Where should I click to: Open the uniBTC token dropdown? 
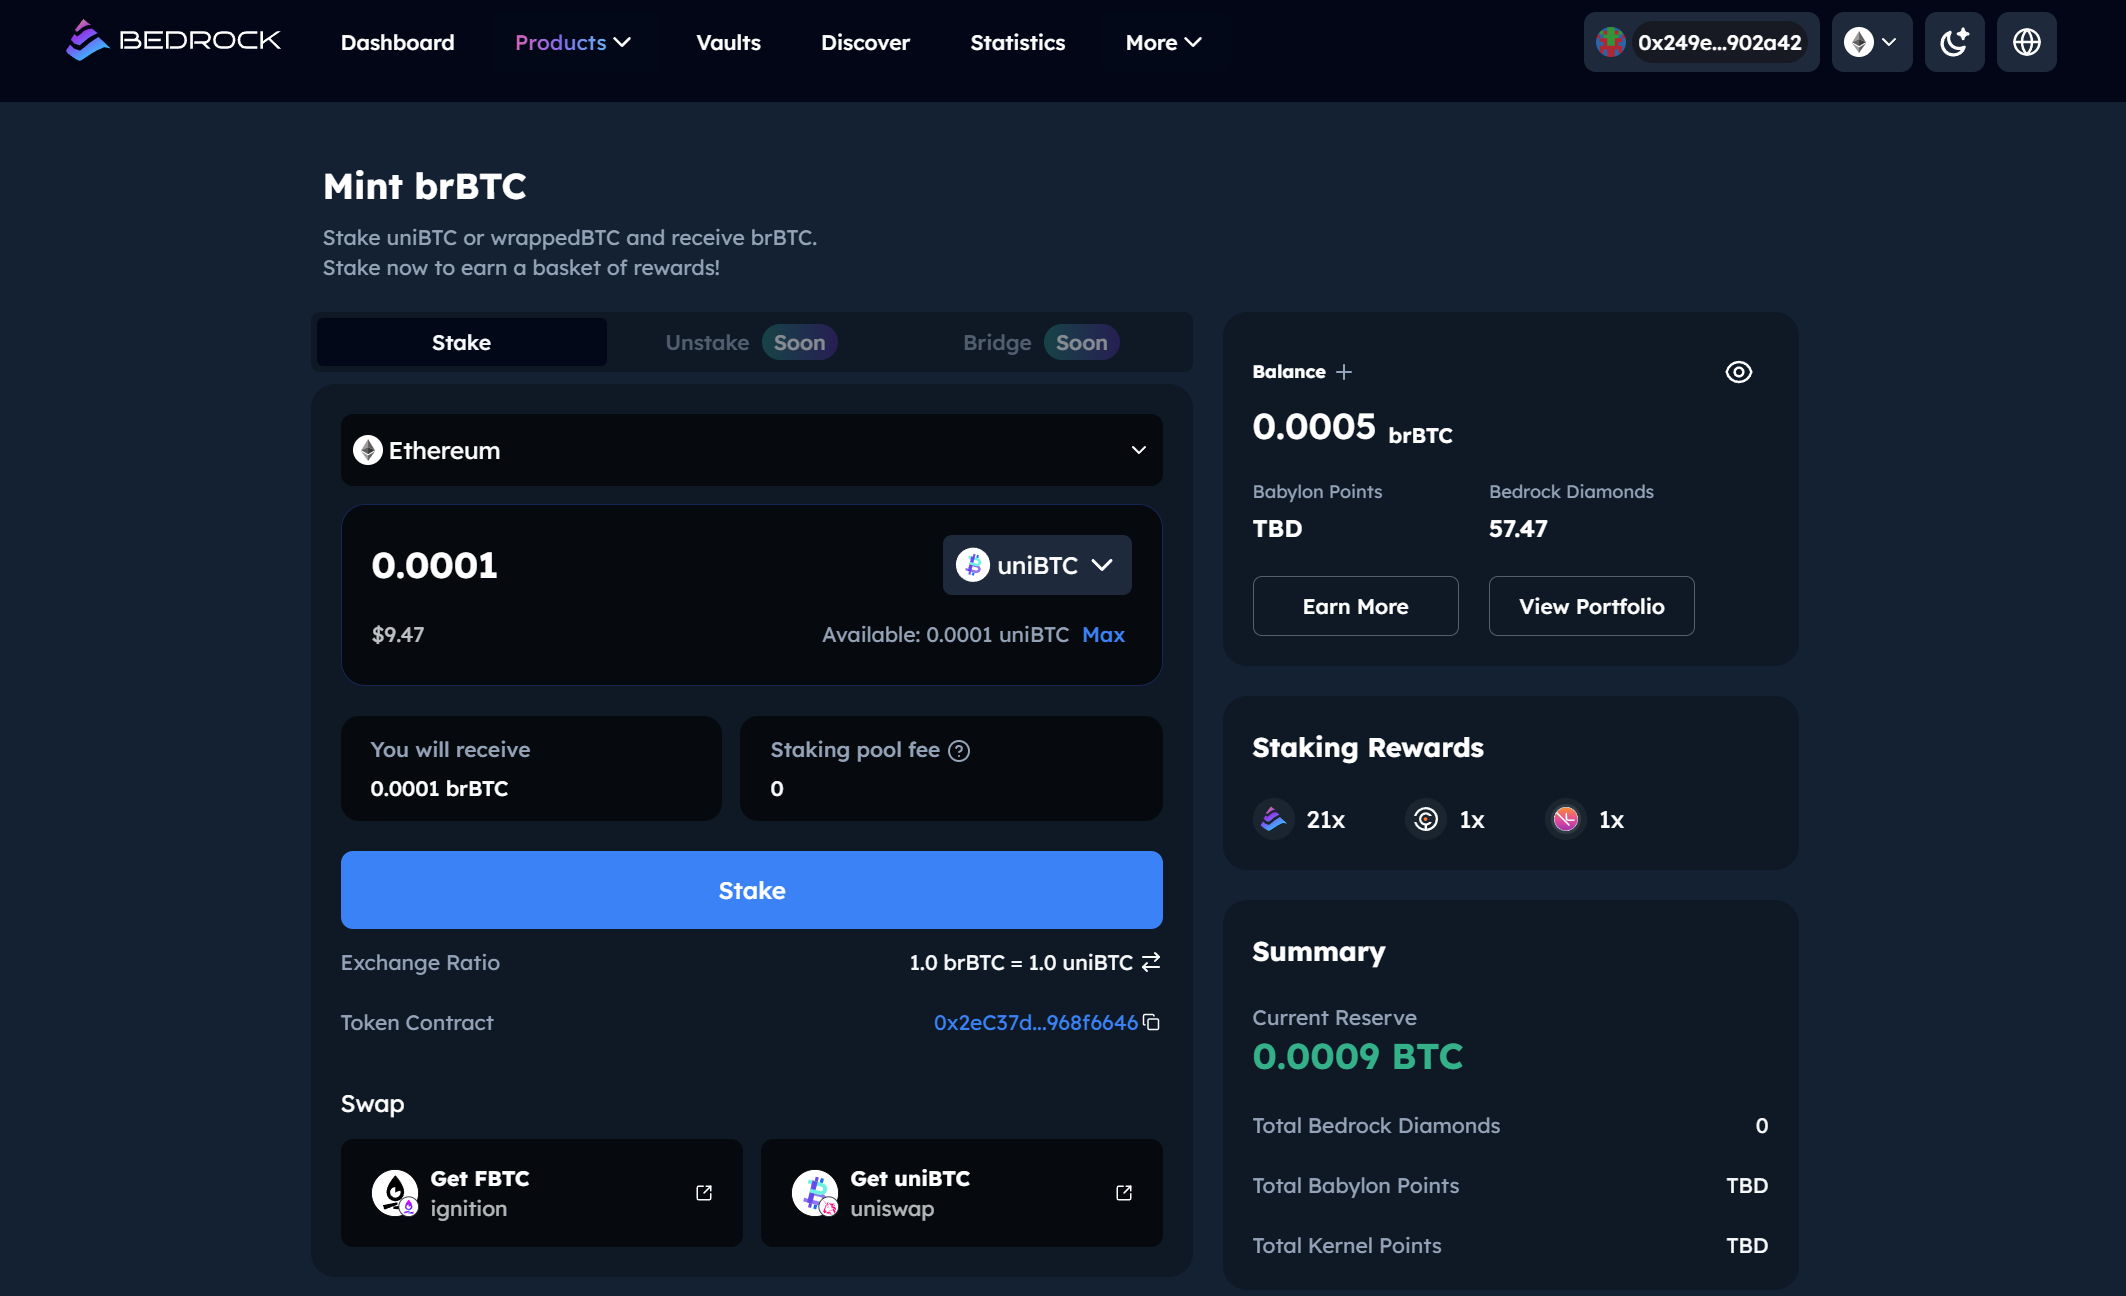tap(1037, 565)
